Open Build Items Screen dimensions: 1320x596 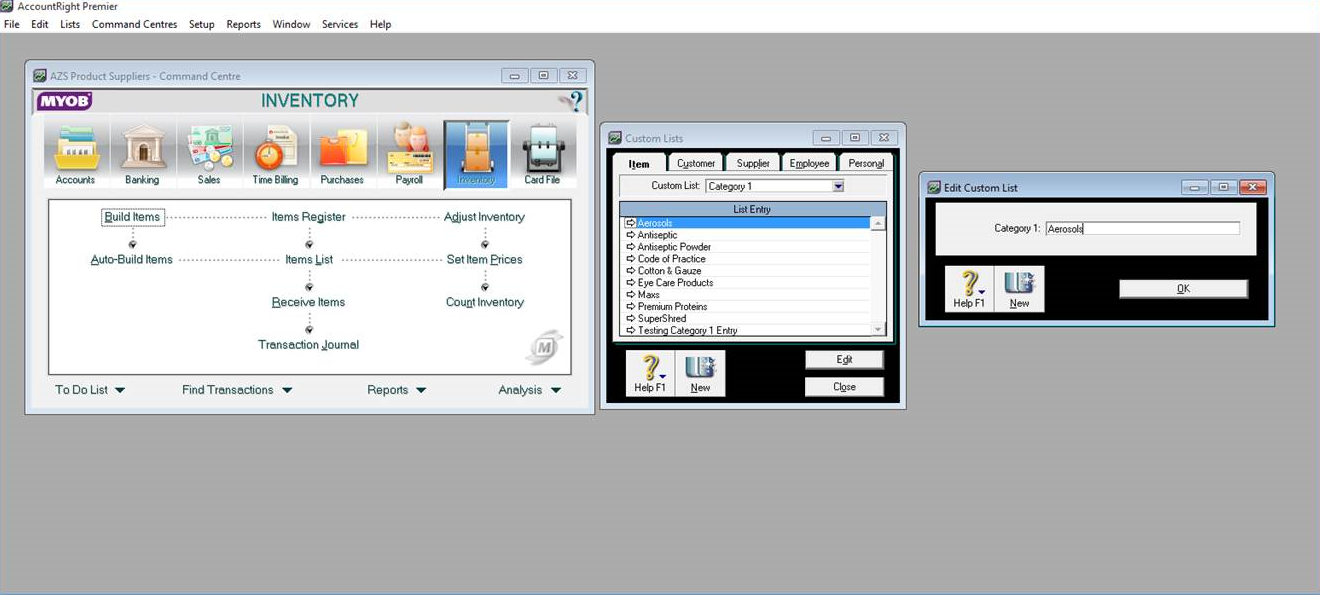point(132,217)
